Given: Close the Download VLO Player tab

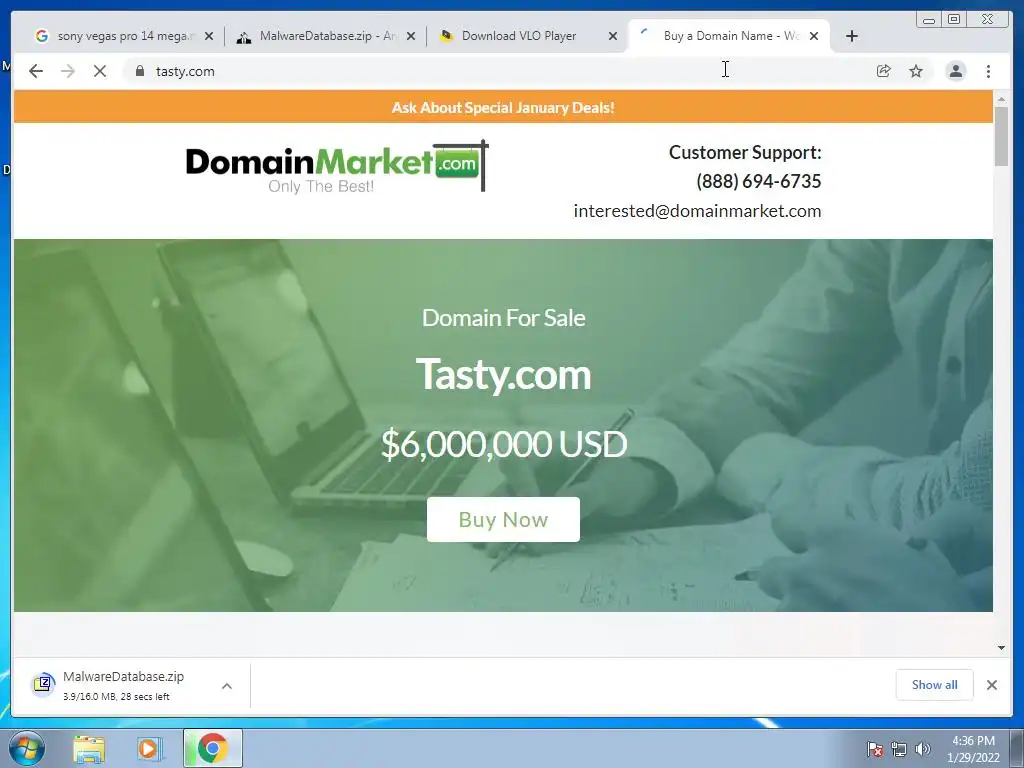Looking at the screenshot, I should pos(613,36).
